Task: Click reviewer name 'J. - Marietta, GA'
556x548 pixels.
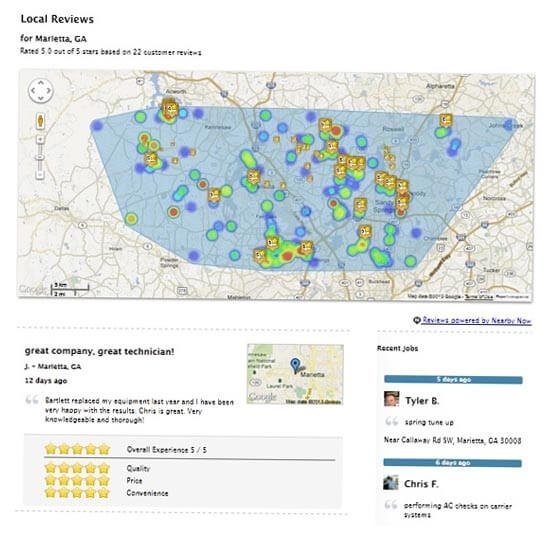Action: pos(53,366)
